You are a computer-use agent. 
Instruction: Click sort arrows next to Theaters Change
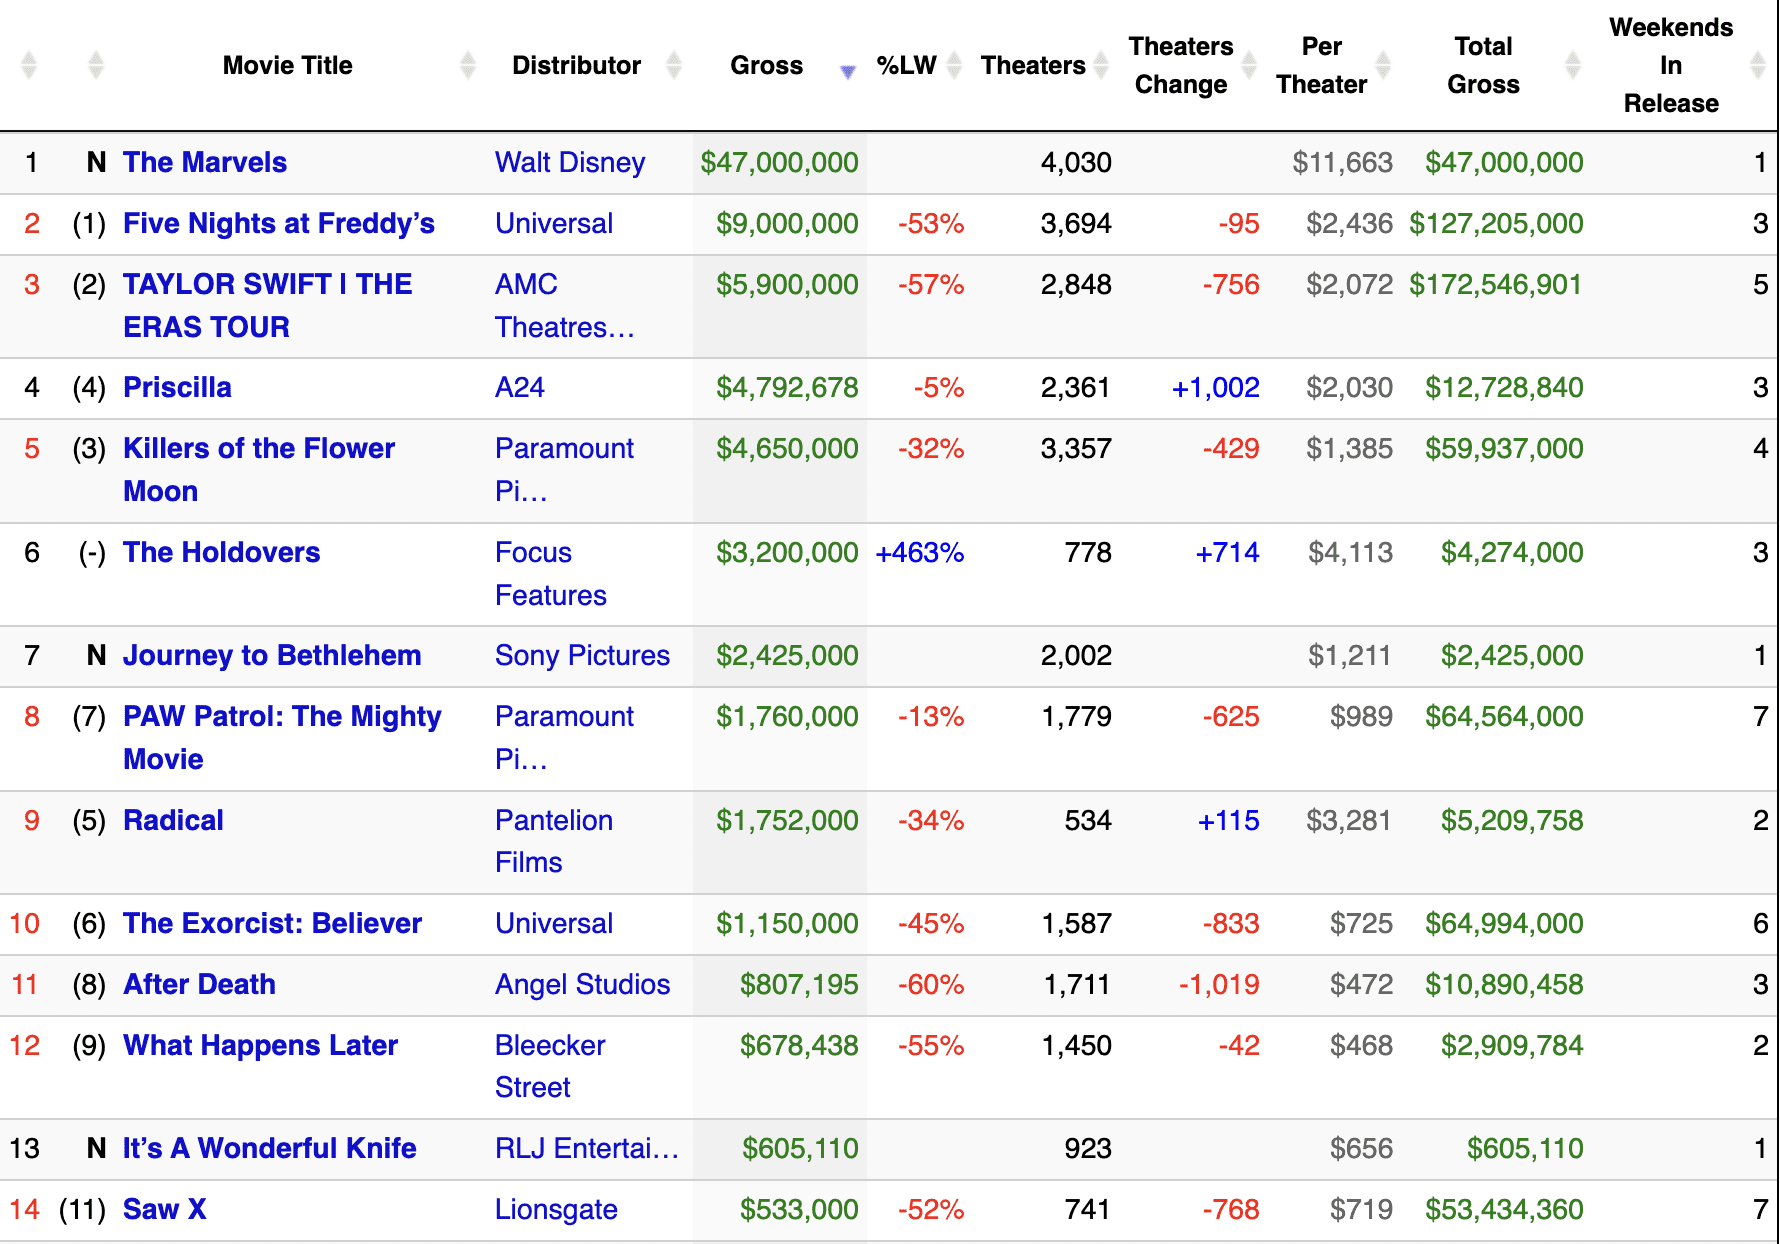(1249, 65)
